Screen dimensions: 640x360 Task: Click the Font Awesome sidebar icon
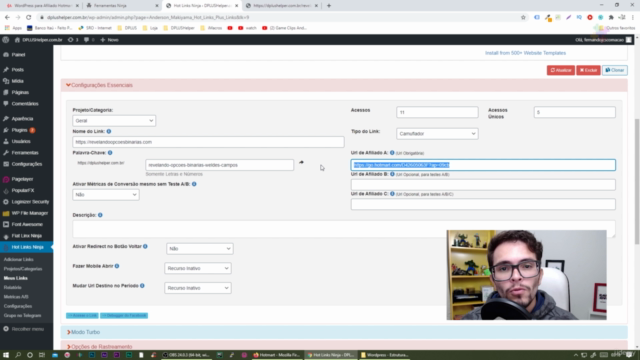pos(6,224)
